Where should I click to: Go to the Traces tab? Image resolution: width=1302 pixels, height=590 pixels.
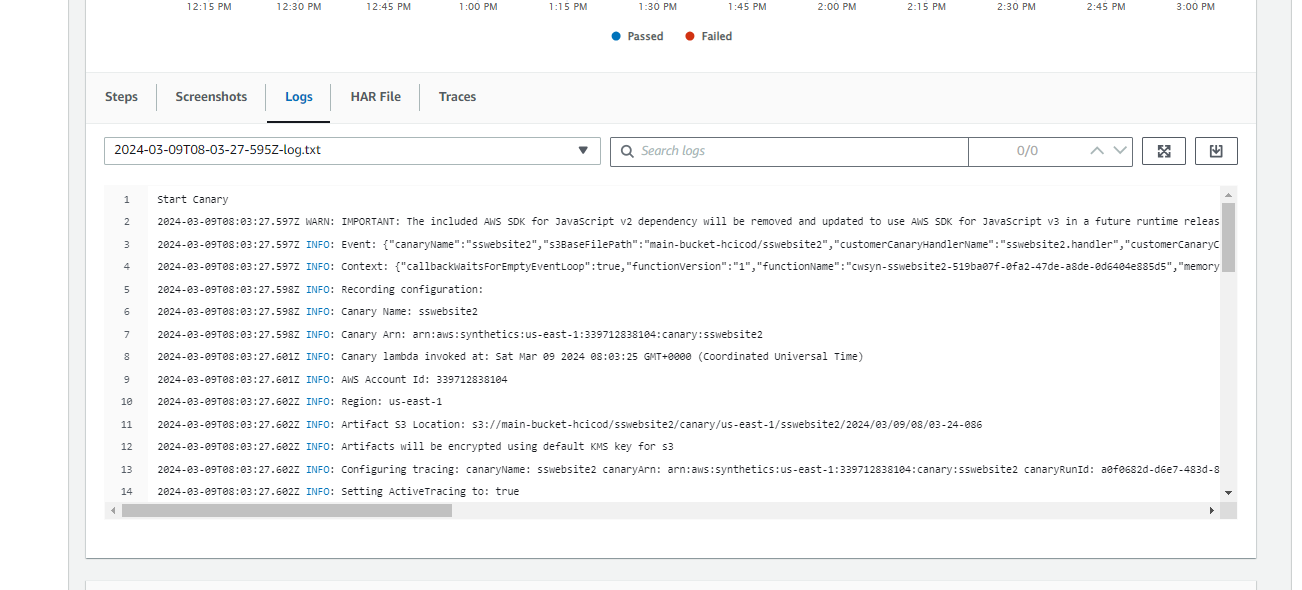point(457,97)
